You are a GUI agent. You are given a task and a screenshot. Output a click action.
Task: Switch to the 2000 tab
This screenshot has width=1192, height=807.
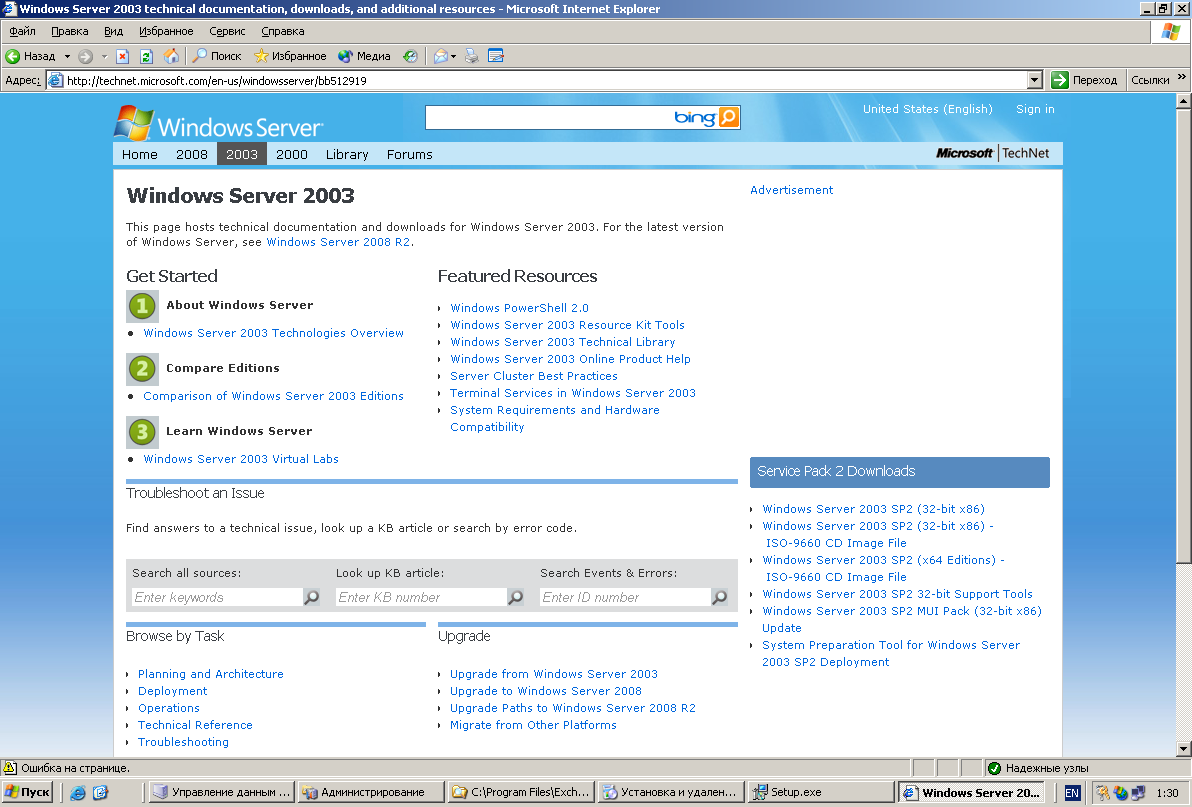[292, 154]
